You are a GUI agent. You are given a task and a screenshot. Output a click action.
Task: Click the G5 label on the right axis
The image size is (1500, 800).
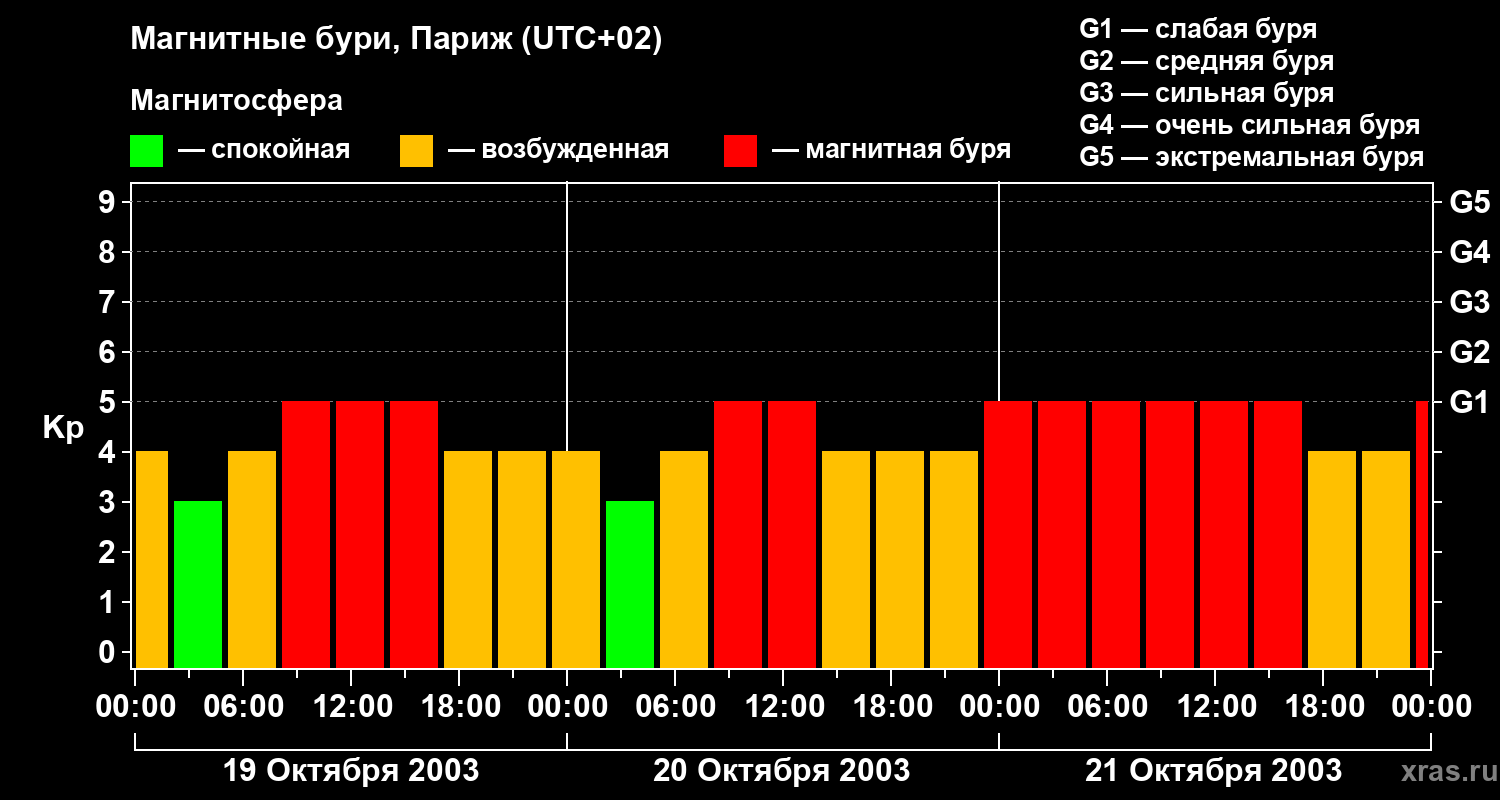(x=1469, y=202)
